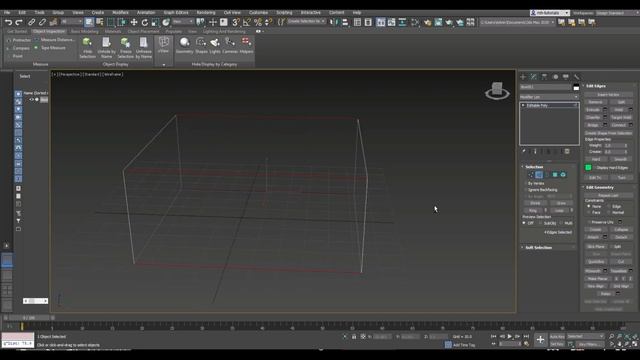Click the Play Animation button
The width and height of the screenshot is (640, 360).
point(509,336)
